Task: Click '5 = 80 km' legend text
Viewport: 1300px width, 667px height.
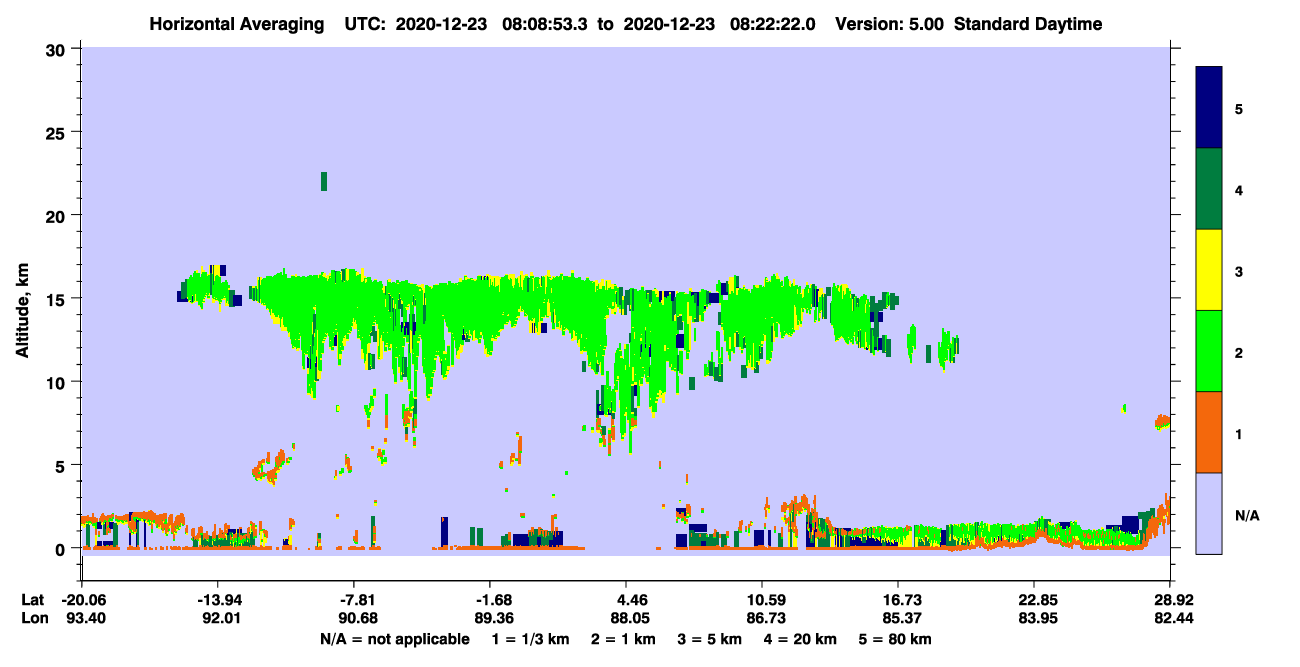Action: 895,639
